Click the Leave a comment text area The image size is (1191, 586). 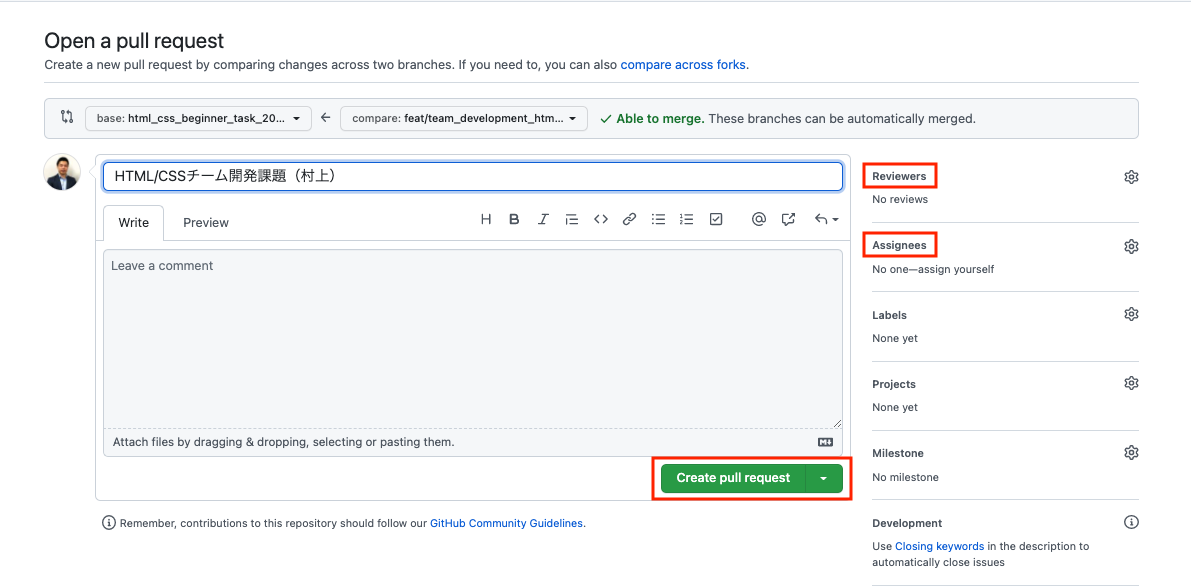click(472, 339)
